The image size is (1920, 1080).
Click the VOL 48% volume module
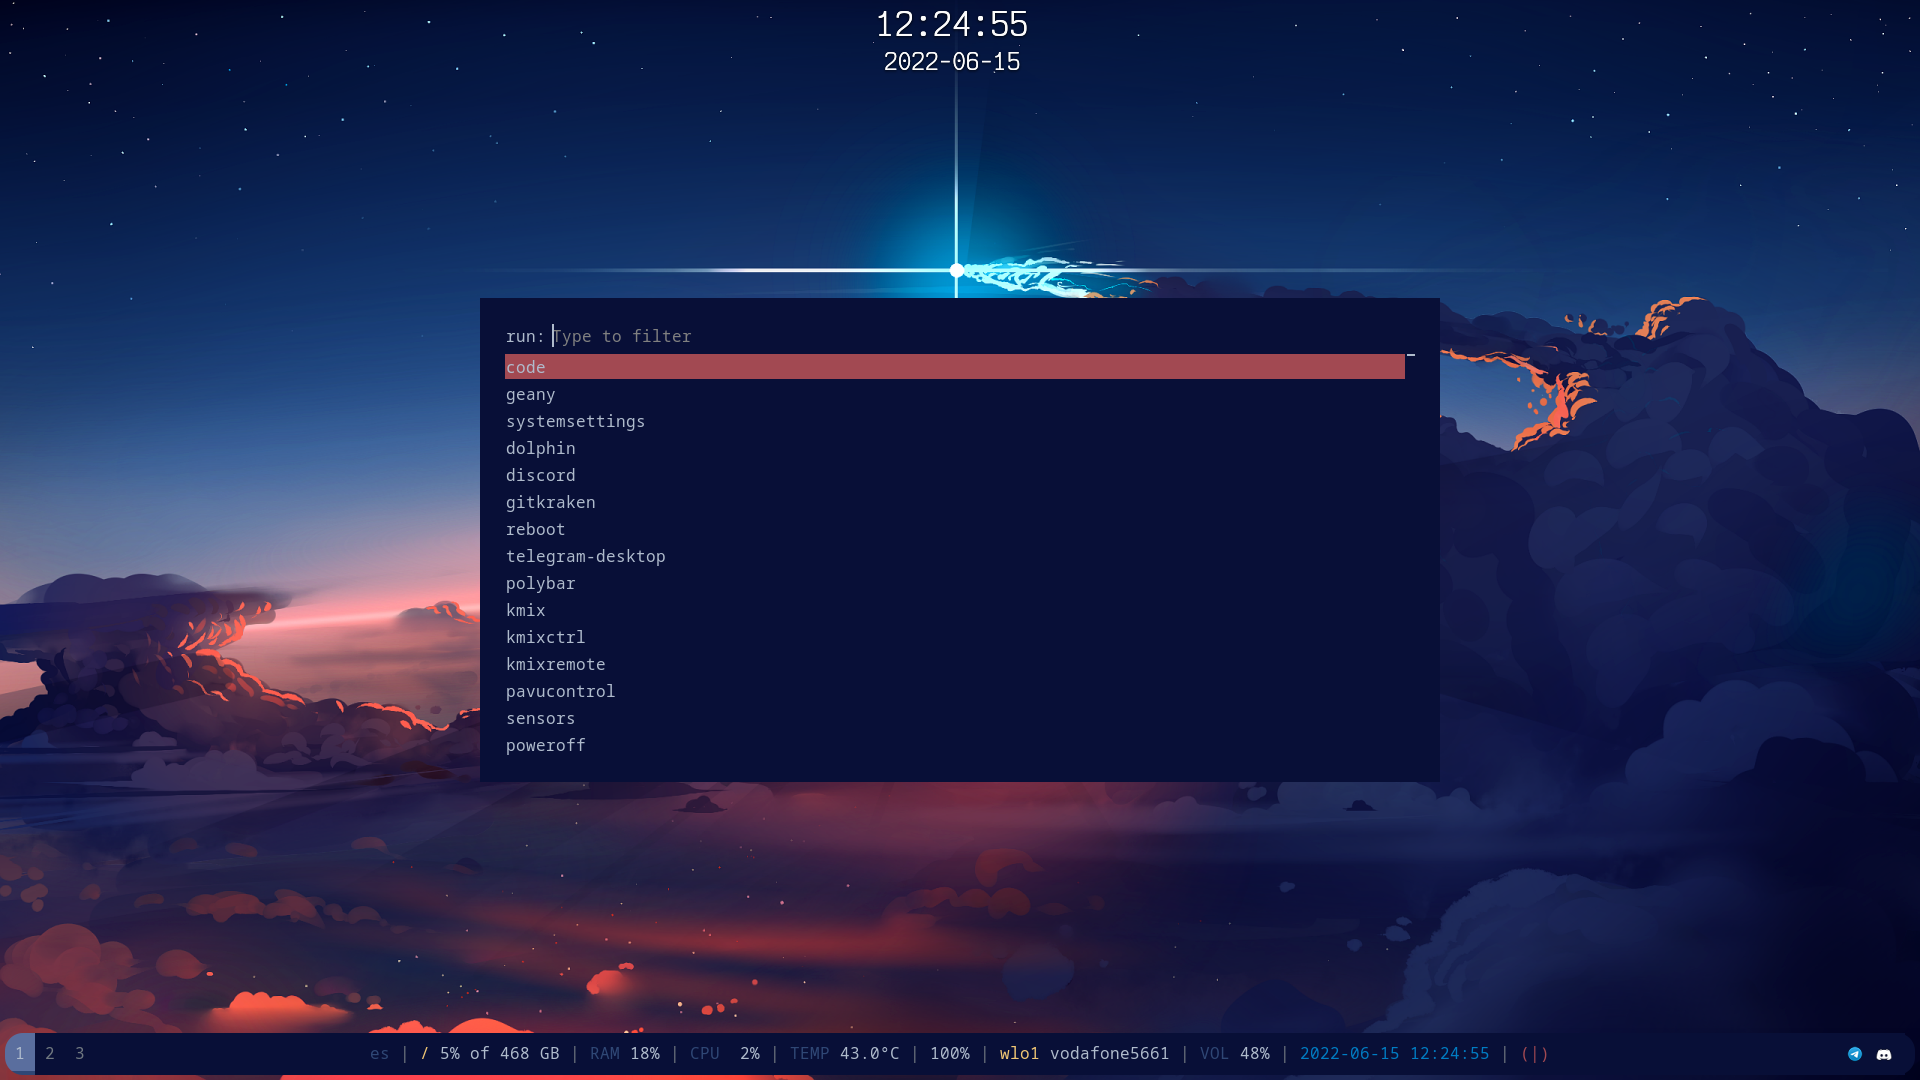click(x=1235, y=1054)
